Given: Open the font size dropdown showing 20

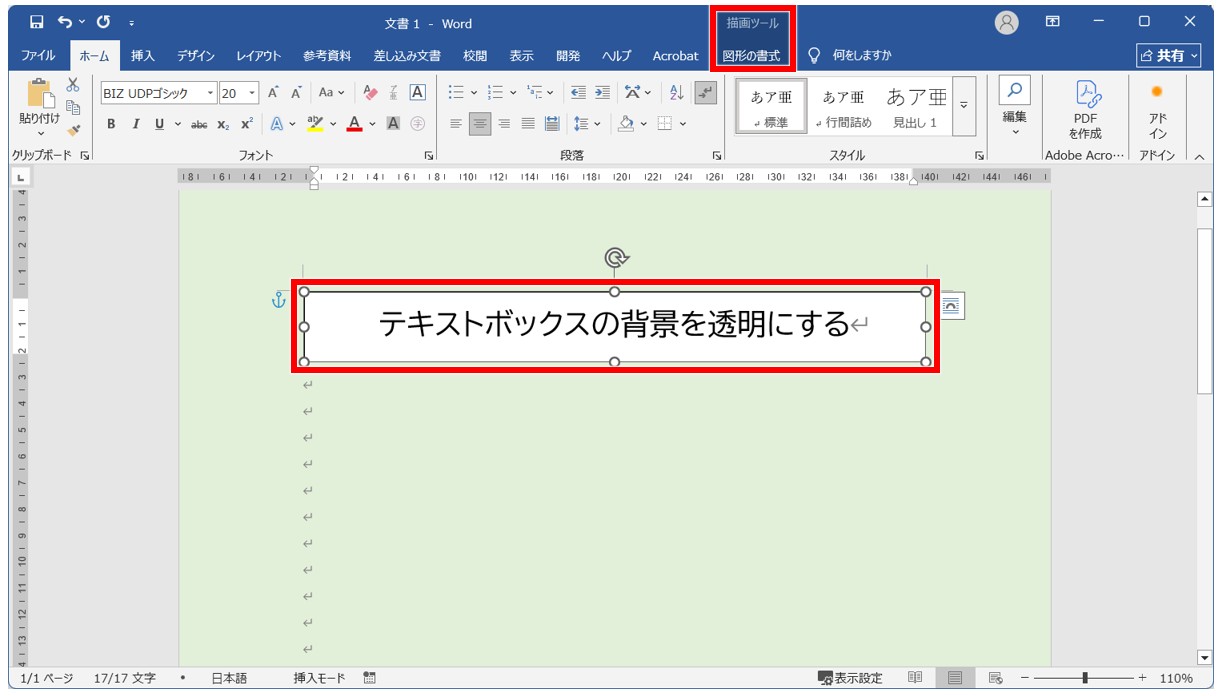Looking at the screenshot, I should pos(252,93).
